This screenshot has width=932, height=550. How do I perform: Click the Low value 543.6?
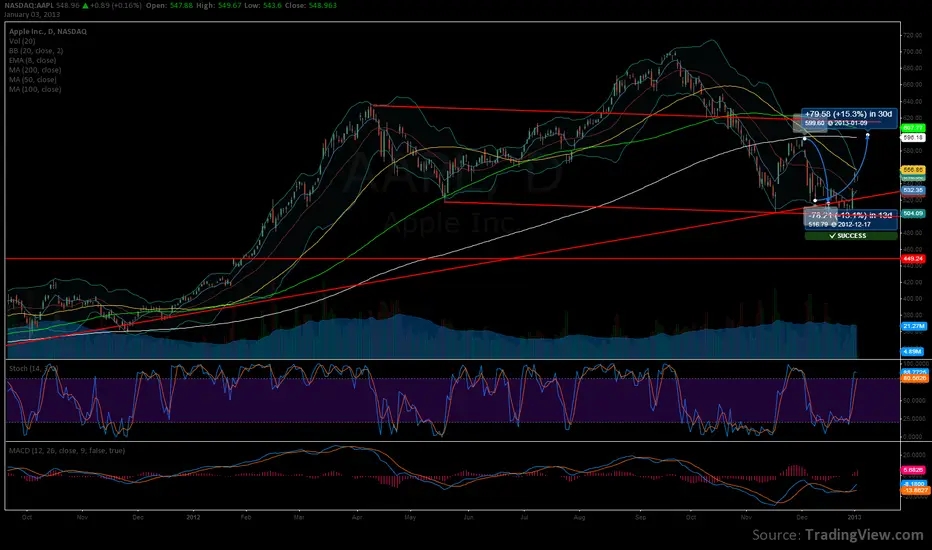pos(271,5)
